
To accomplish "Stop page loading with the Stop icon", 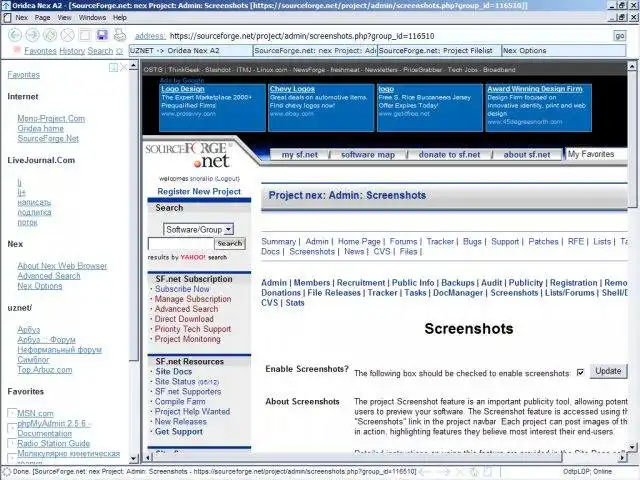I will pyautogui.click(x=67, y=35).
